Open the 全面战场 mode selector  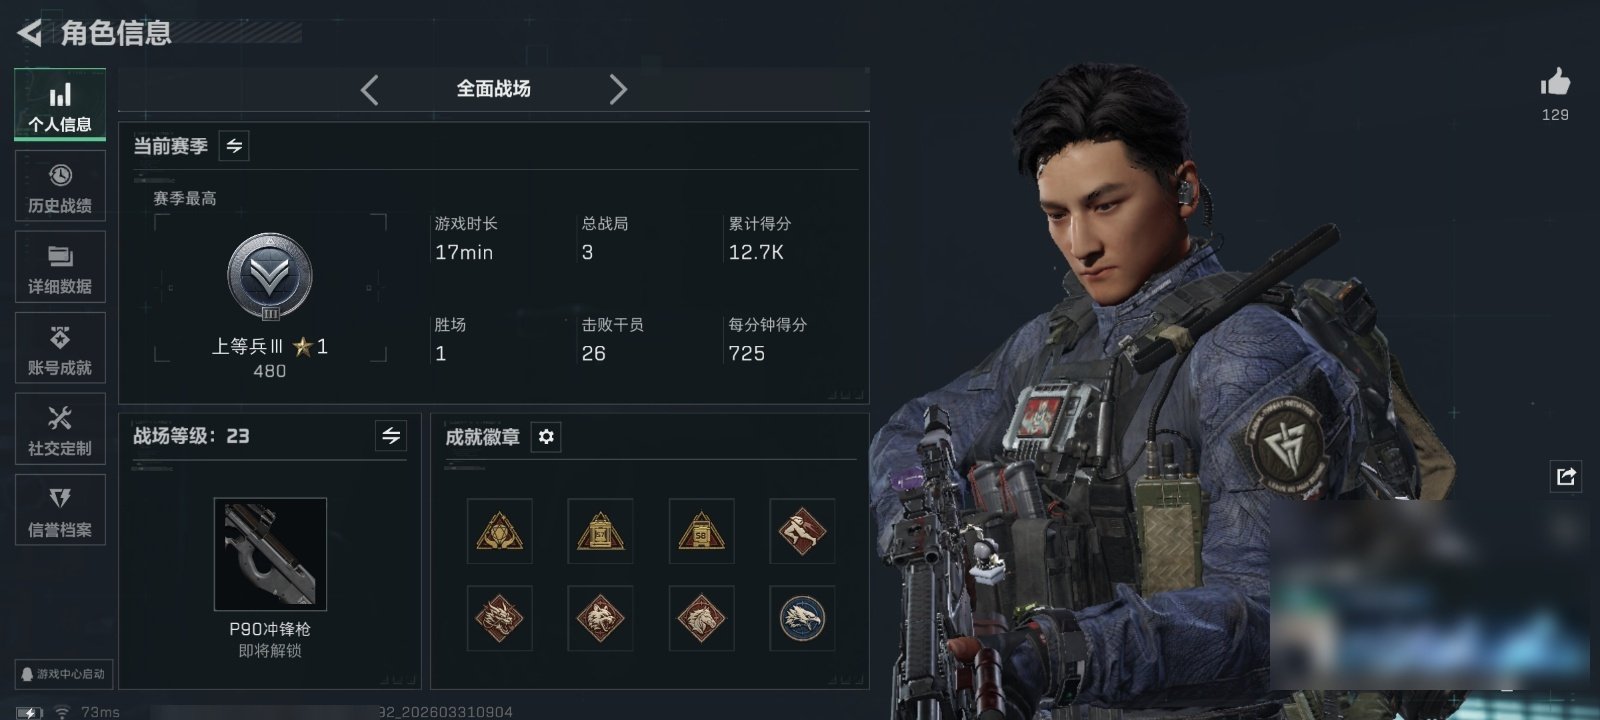(494, 89)
